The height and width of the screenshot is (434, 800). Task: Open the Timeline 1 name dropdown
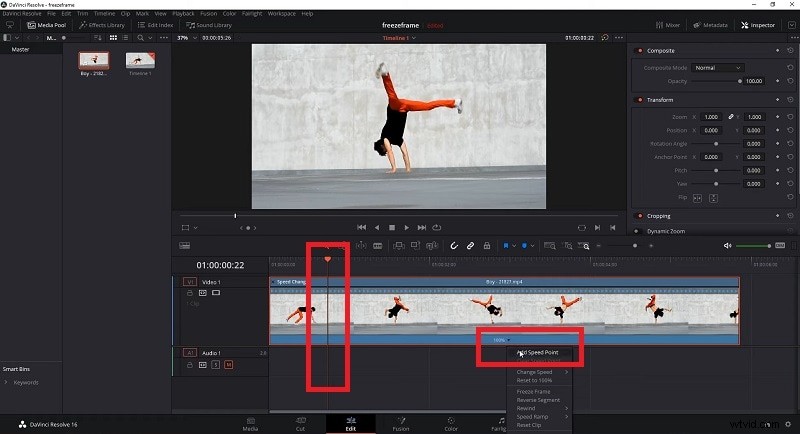point(399,38)
